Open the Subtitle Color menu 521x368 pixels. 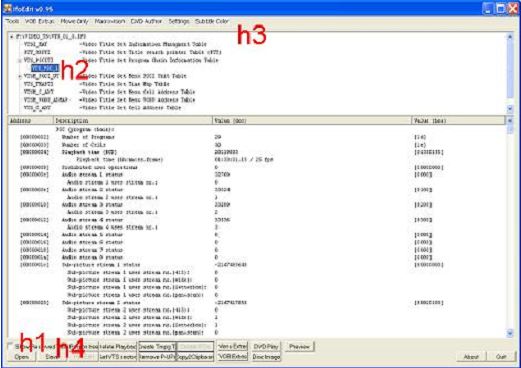[212, 21]
